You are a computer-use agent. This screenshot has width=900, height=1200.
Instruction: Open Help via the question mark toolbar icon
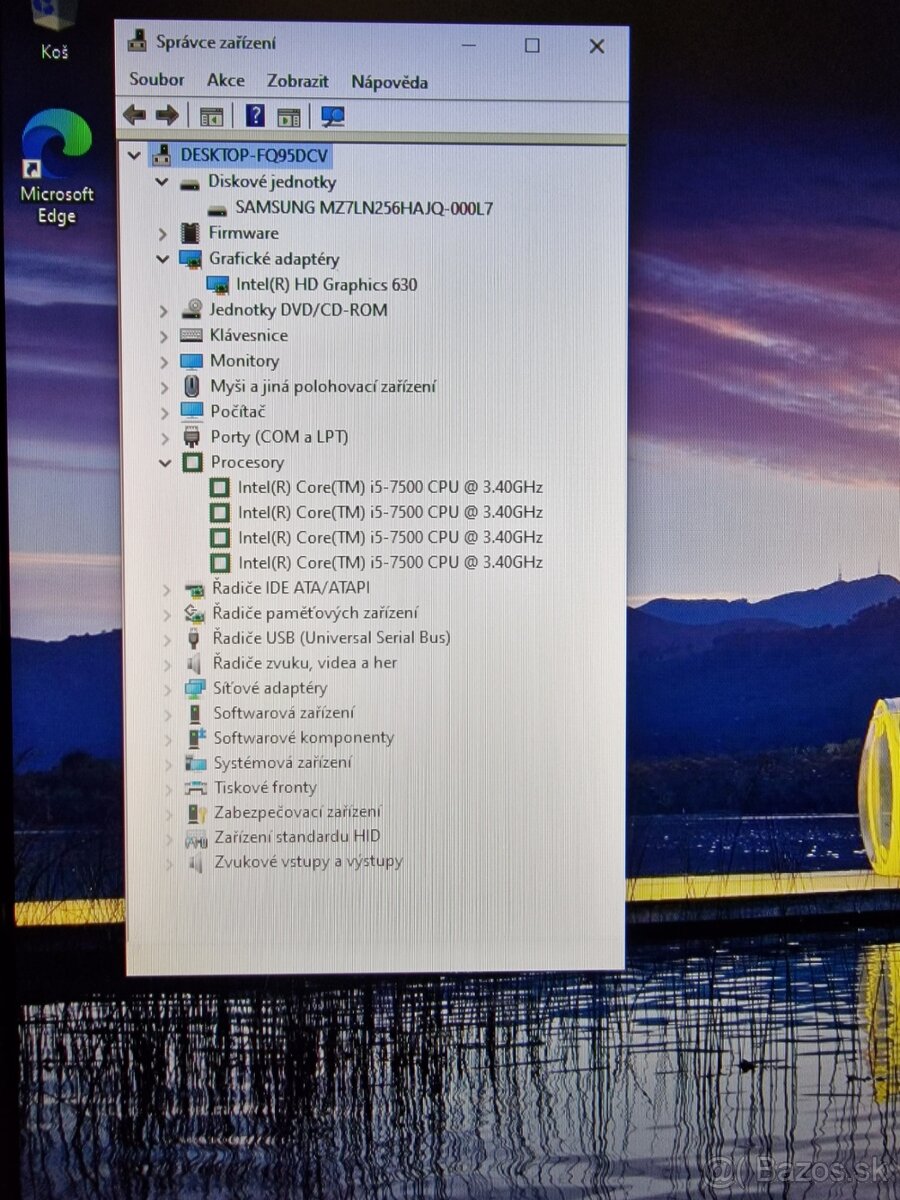[x=256, y=115]
